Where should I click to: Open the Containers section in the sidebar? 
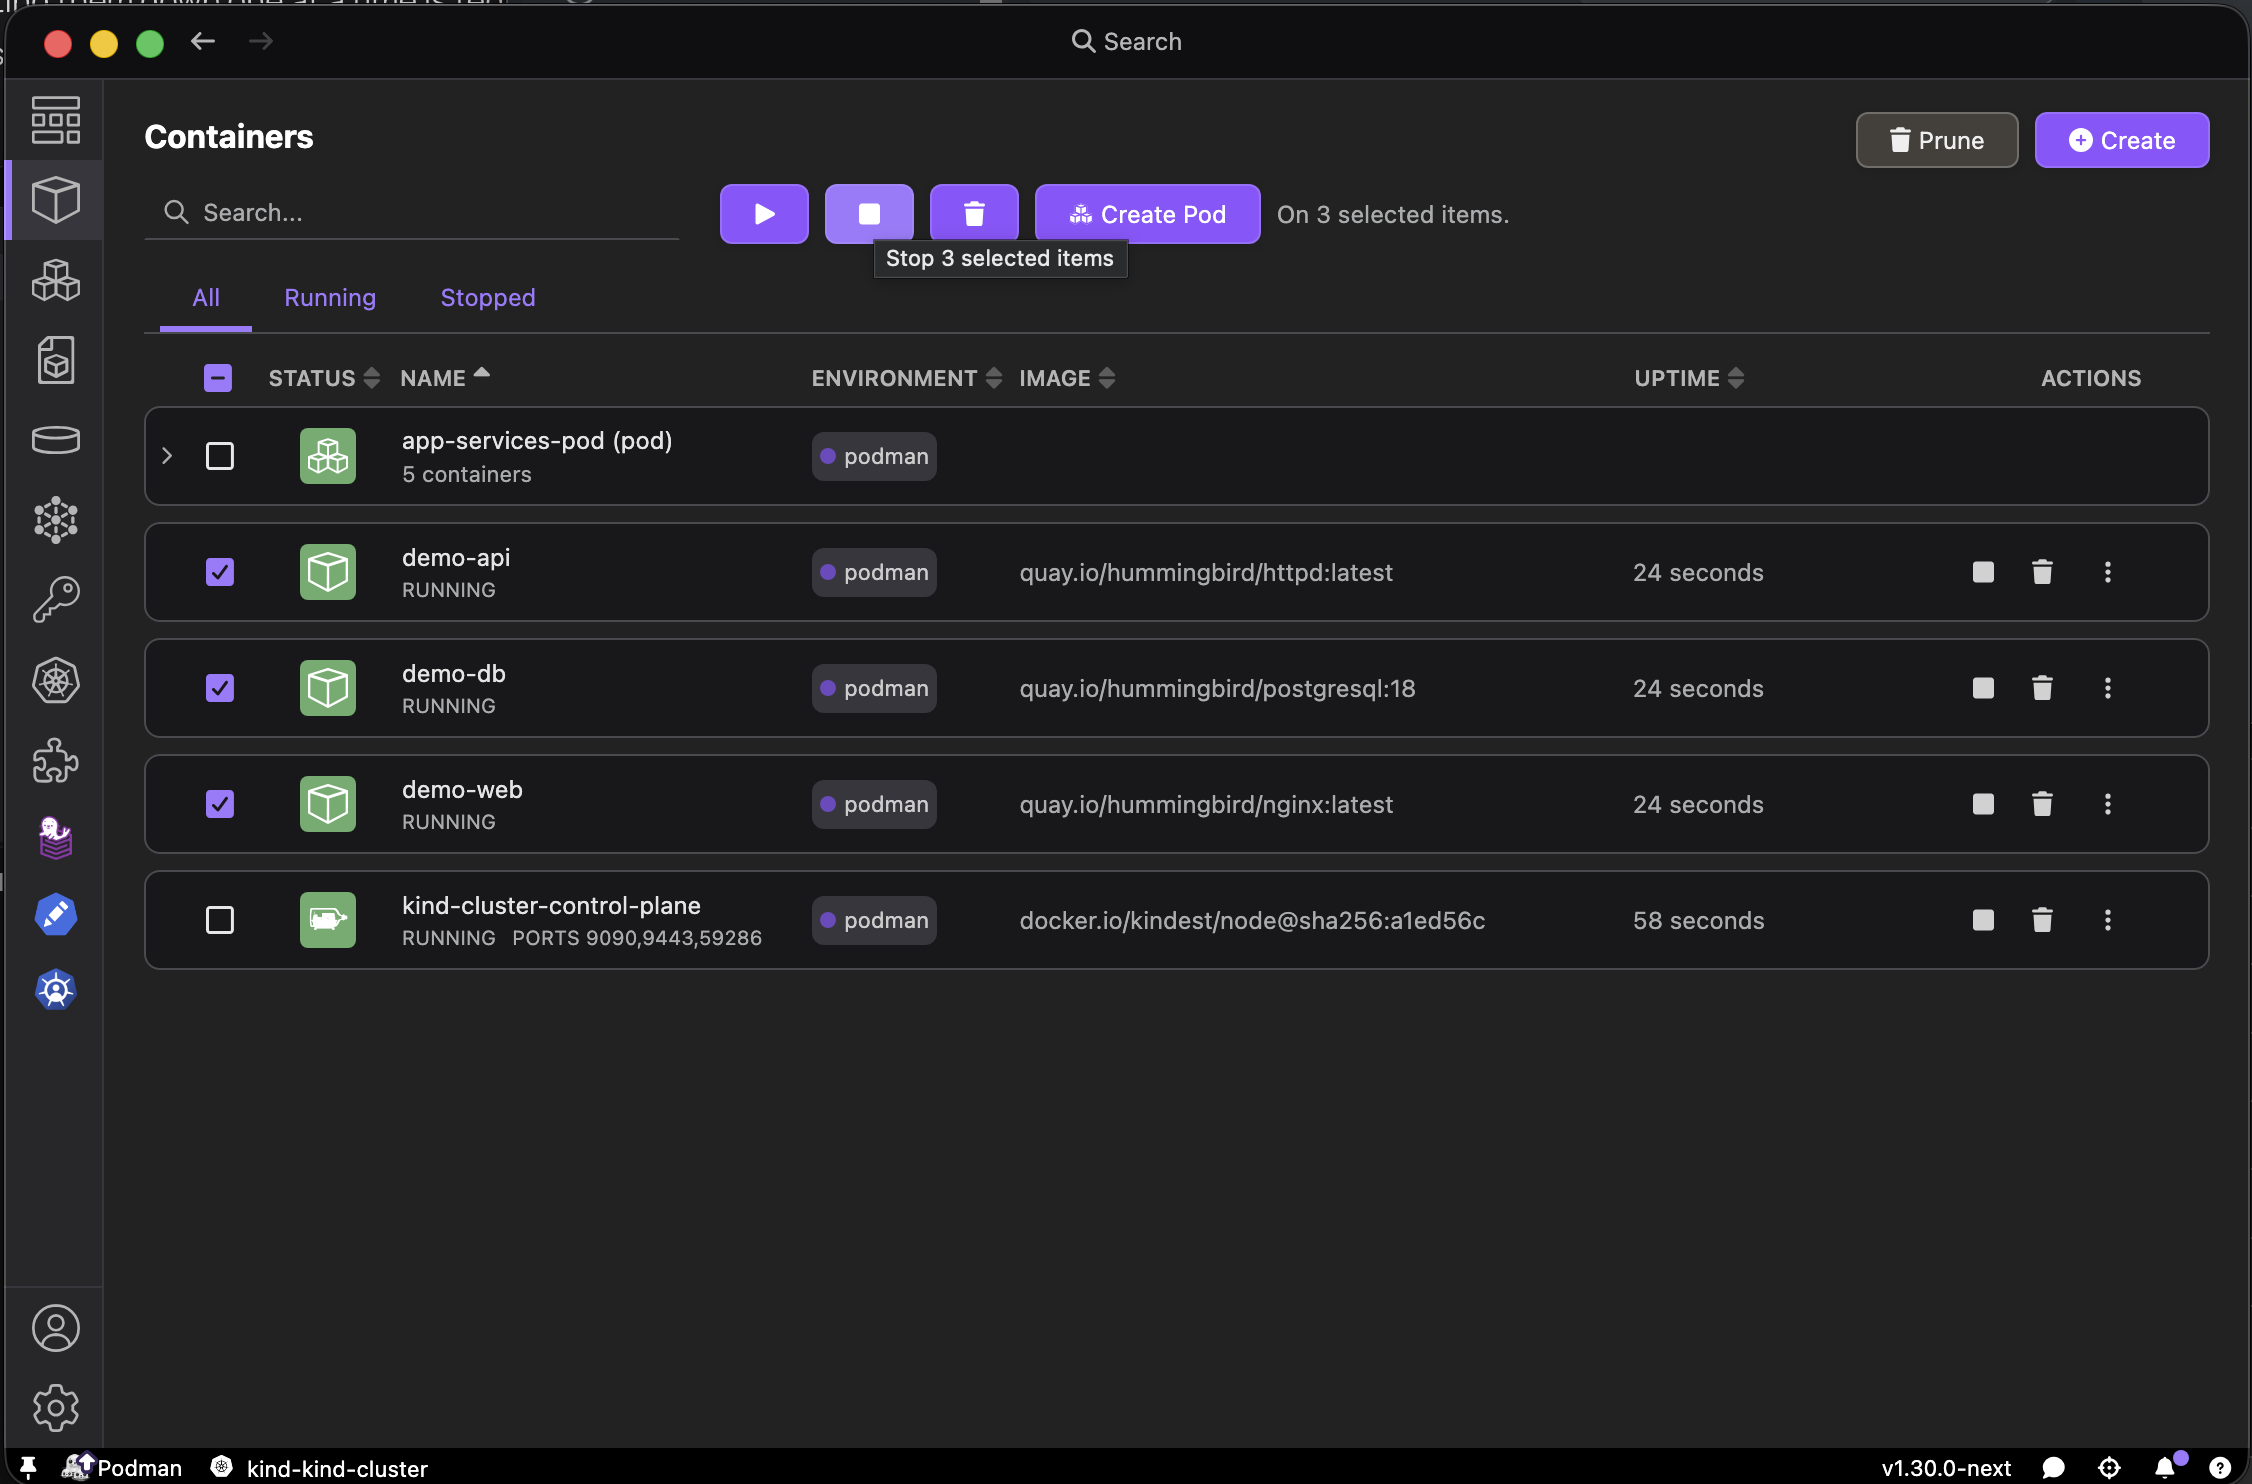56,200
